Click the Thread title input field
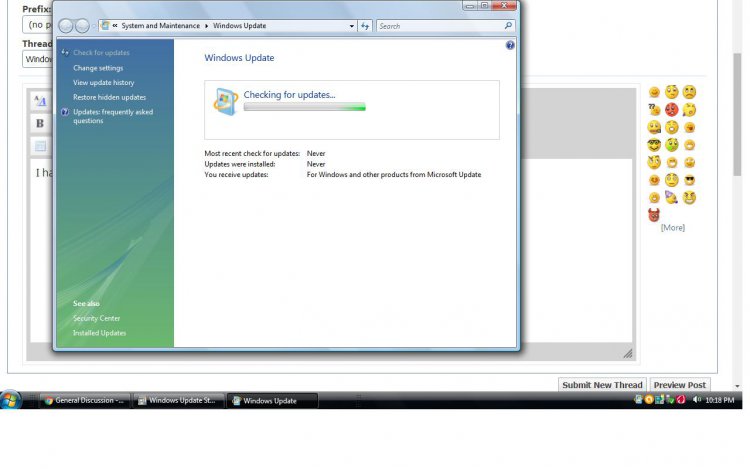 [37, 59]
